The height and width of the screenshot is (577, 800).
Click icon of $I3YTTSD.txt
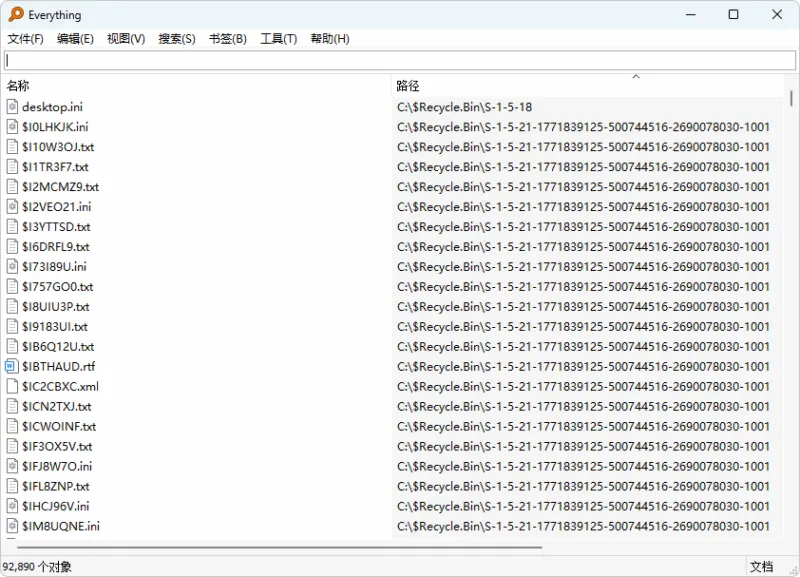tap(12, 227)
